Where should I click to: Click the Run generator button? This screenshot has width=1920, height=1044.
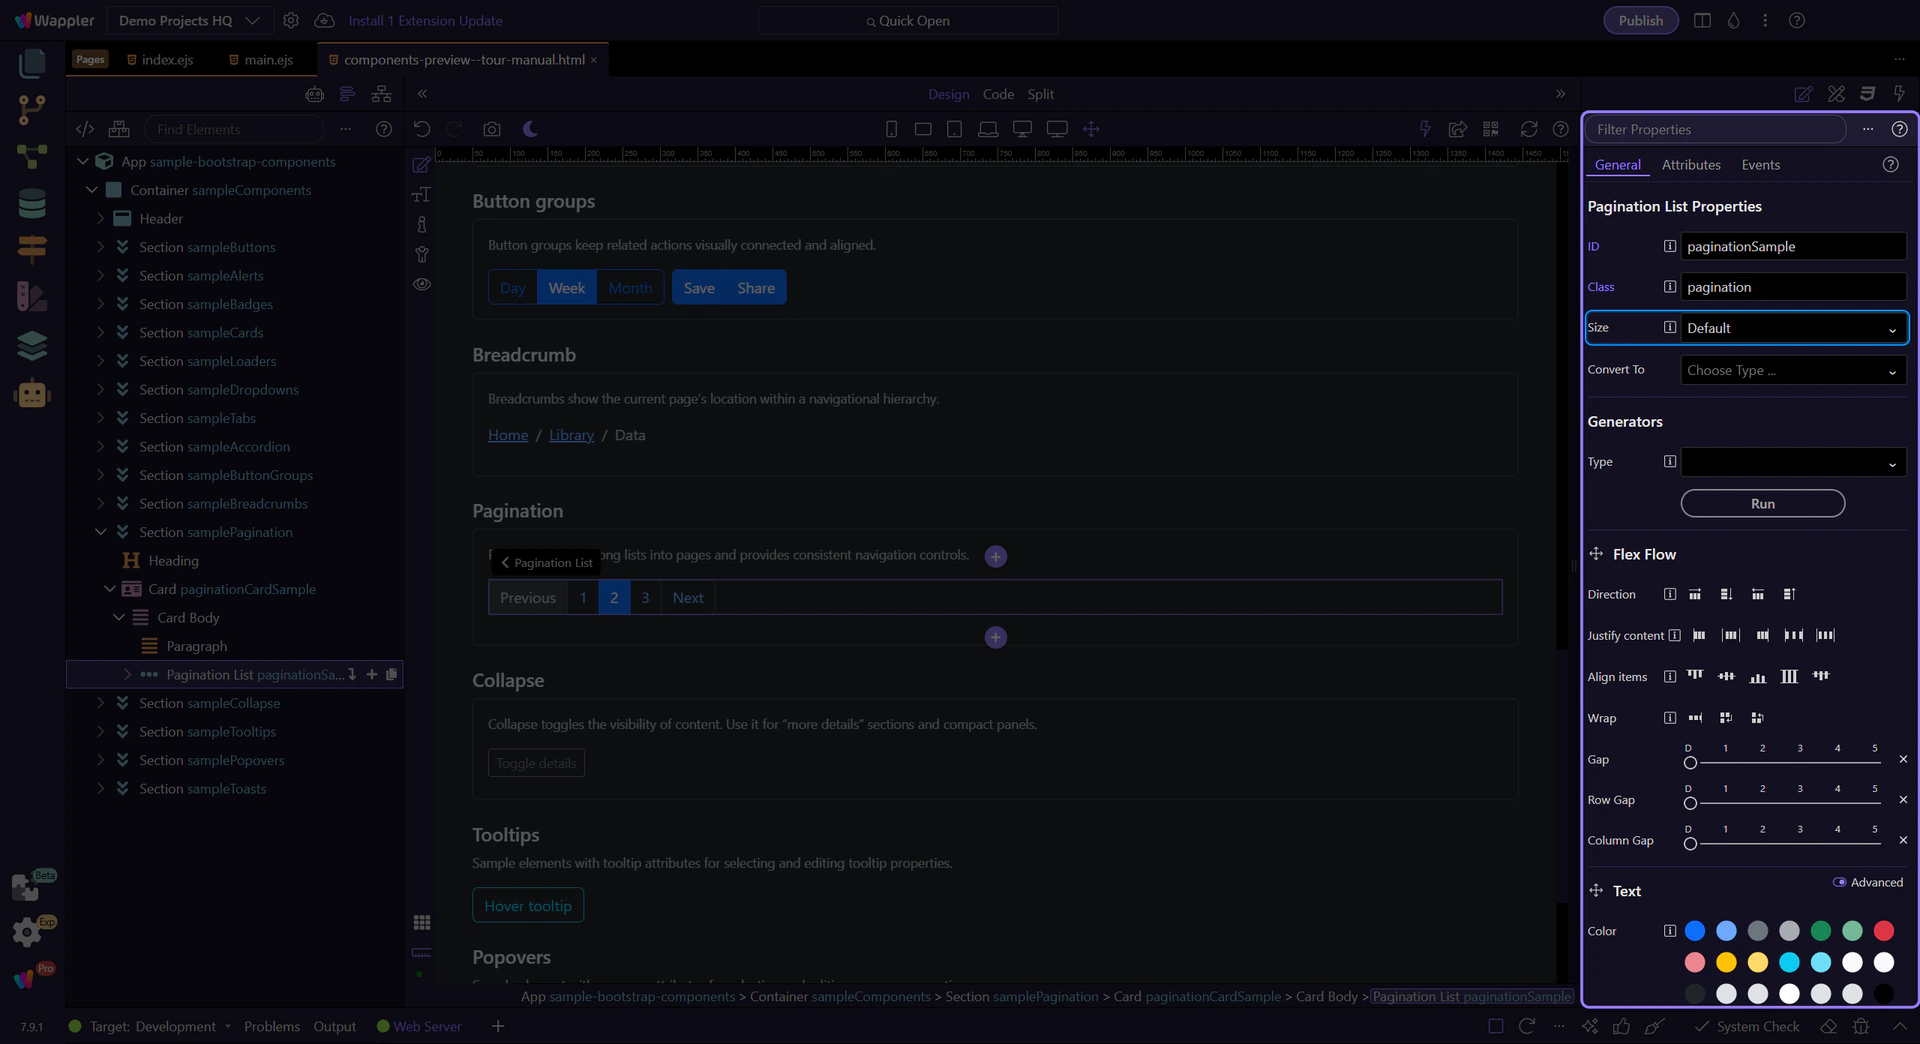tap(1762, 504)
